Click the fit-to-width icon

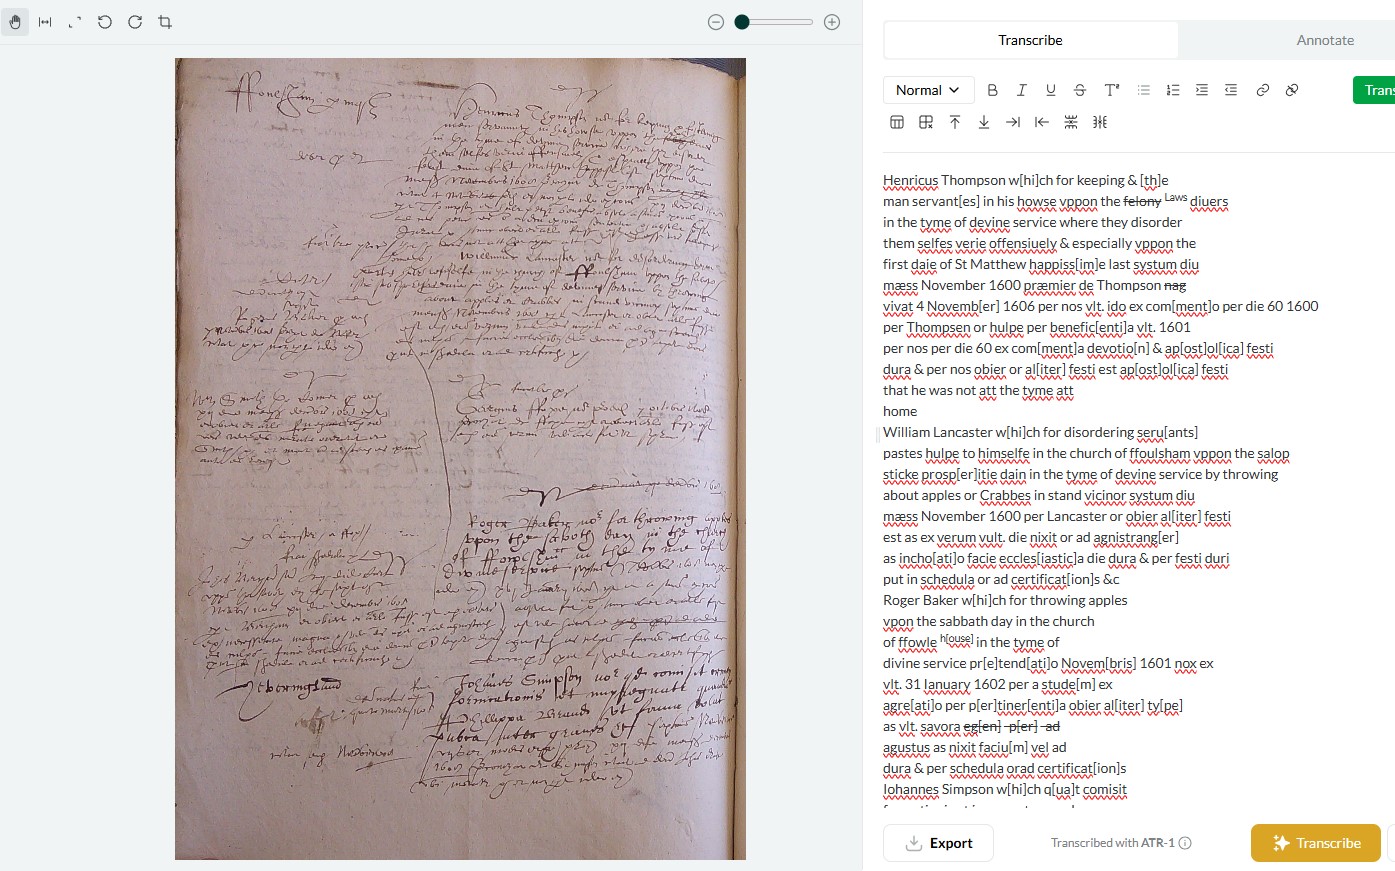click(45, 22)
